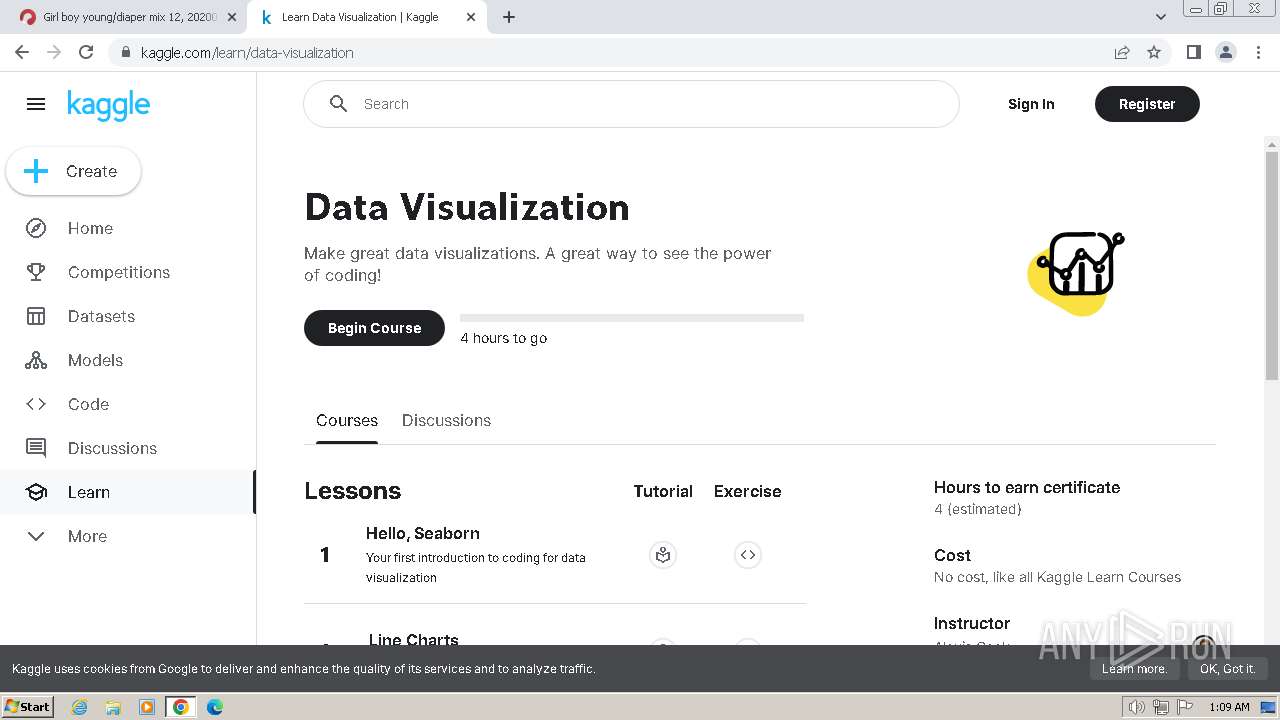
Task: Switch to the Discussions tab
Action: click(x=446, y=421)
